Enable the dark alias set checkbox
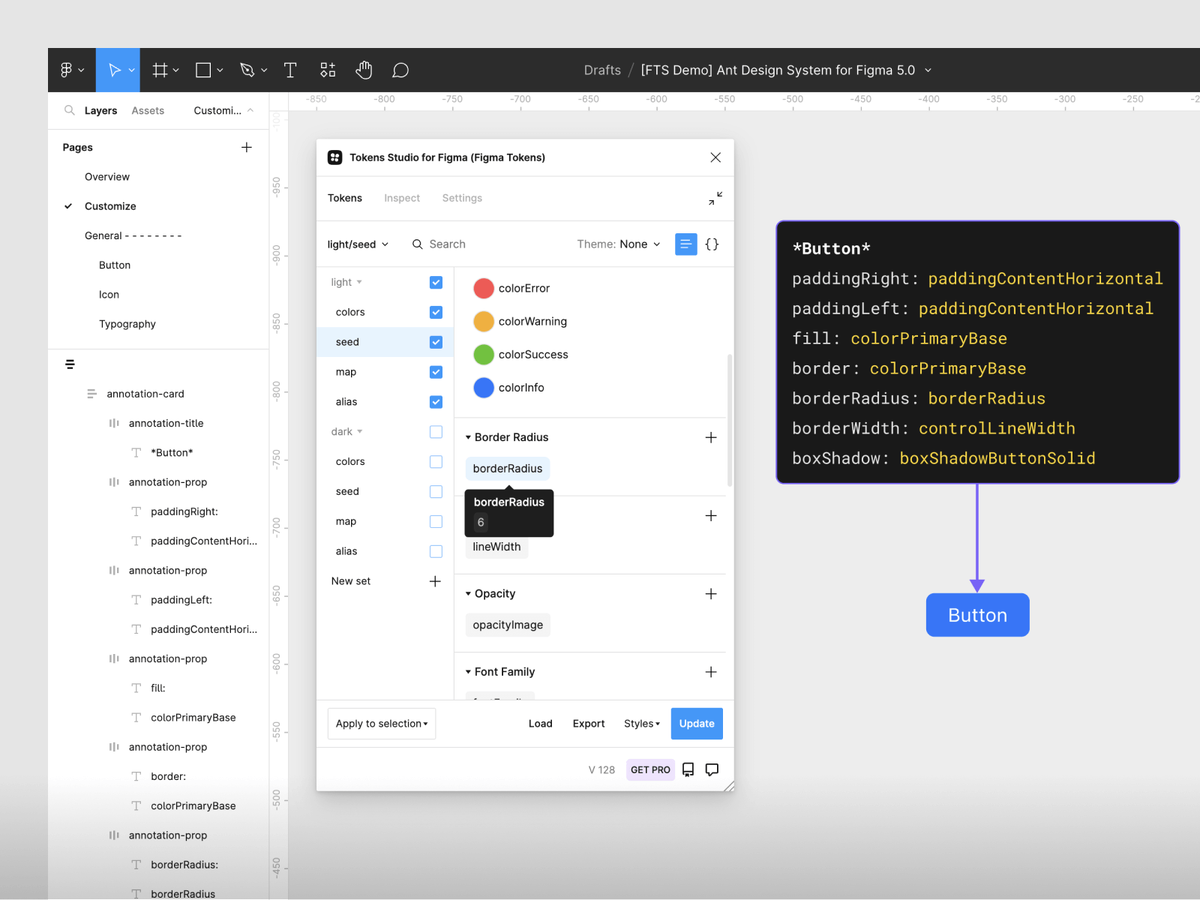 pyautogui.click(x=436, y=551)
